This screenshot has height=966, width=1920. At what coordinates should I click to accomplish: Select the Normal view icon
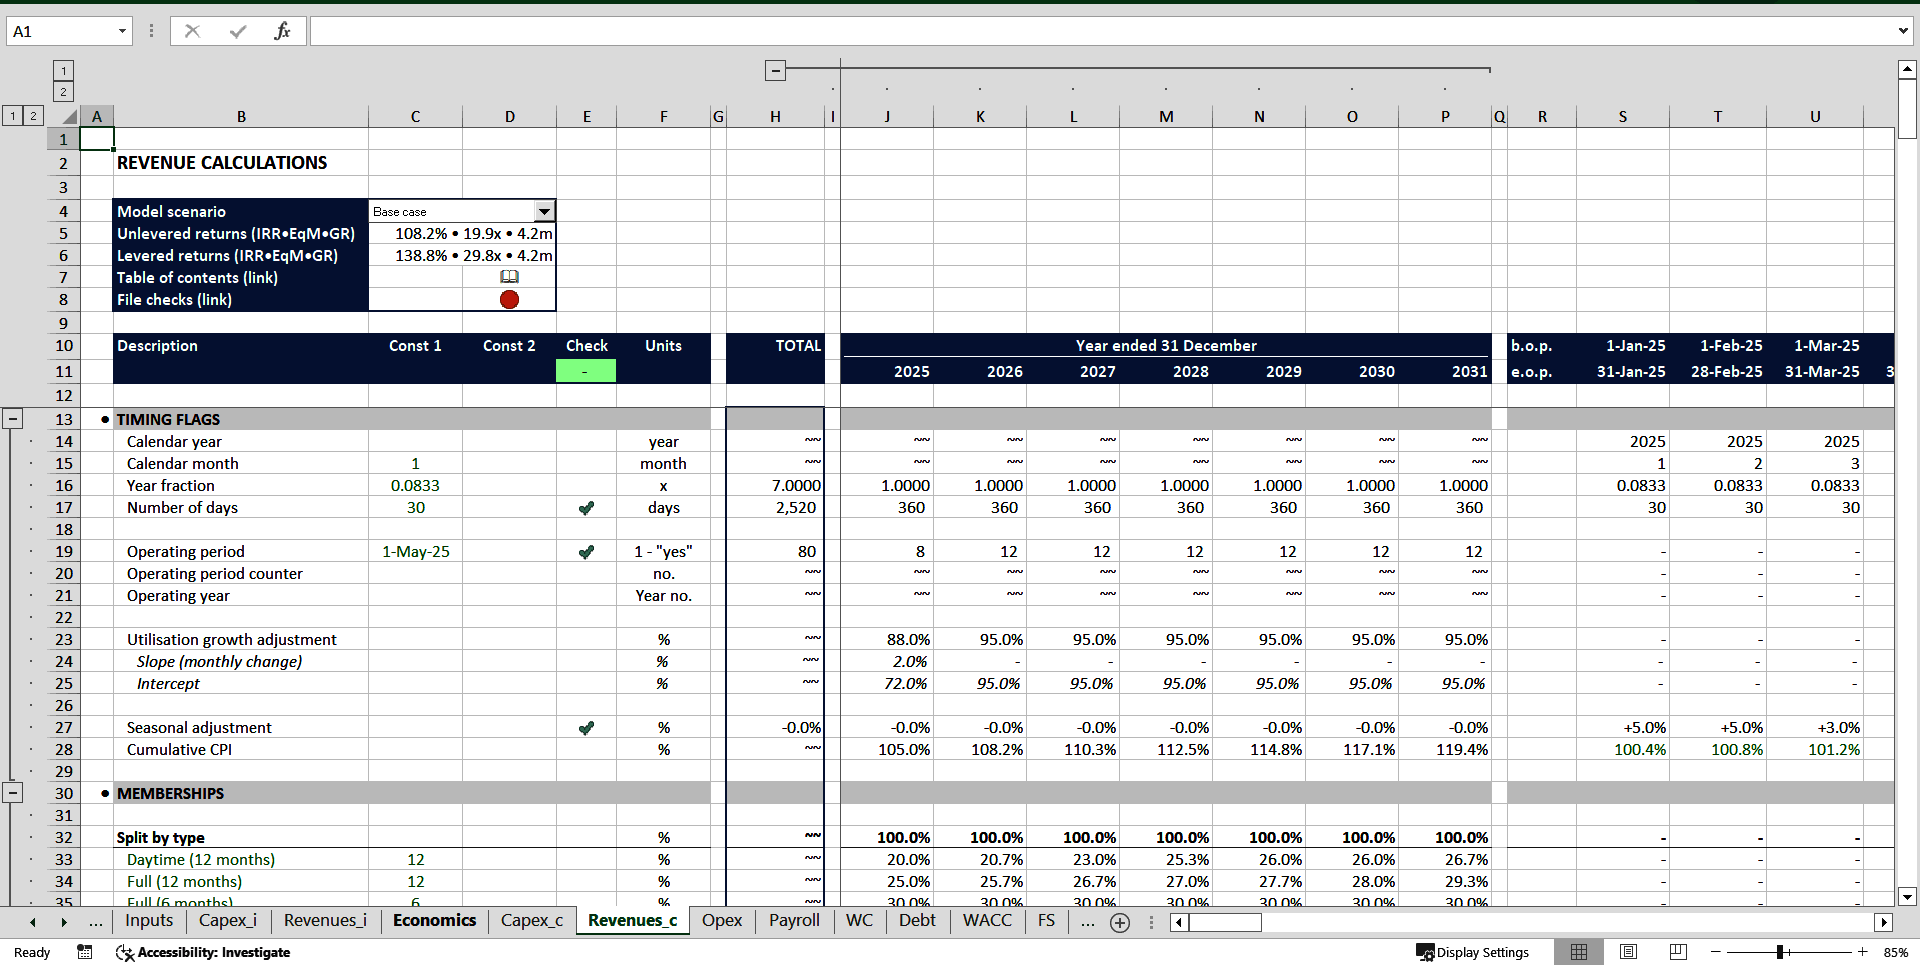point(1580,952)
